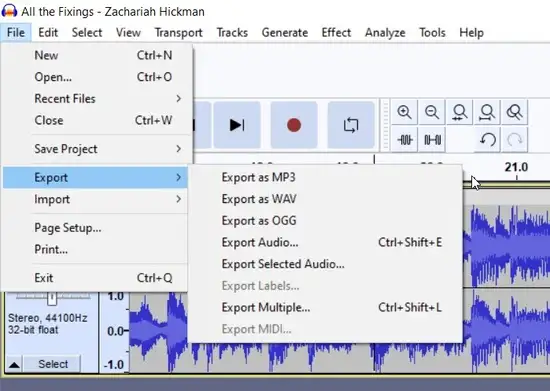Click Trim audio outside selection icon
This screenshot has height=391, width=550.
pyautogui.click(x=404, y=140)
